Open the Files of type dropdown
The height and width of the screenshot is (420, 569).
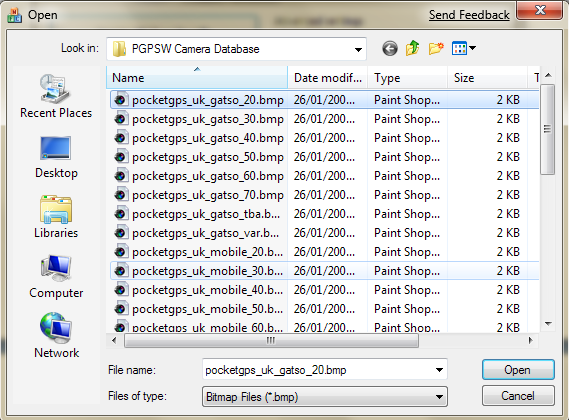coord(439,397)
